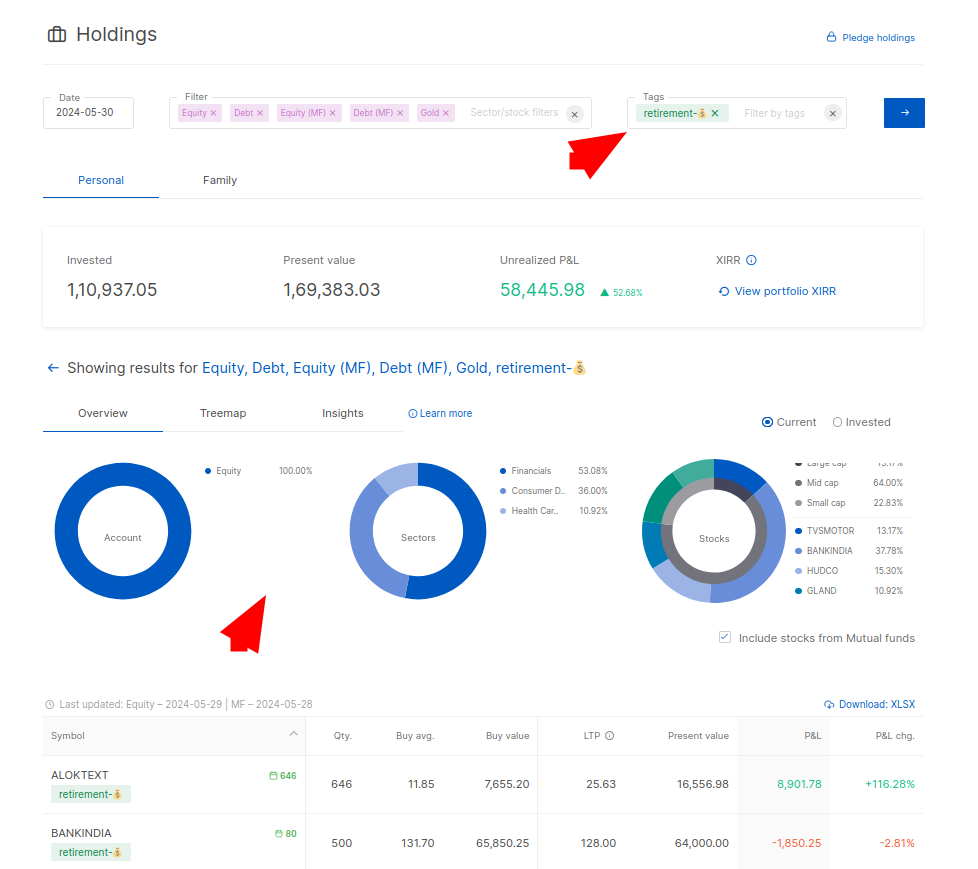This screenshot has width=978, height=869.
Task: Switch to the Family tab
Action: [x=220, y=180]
